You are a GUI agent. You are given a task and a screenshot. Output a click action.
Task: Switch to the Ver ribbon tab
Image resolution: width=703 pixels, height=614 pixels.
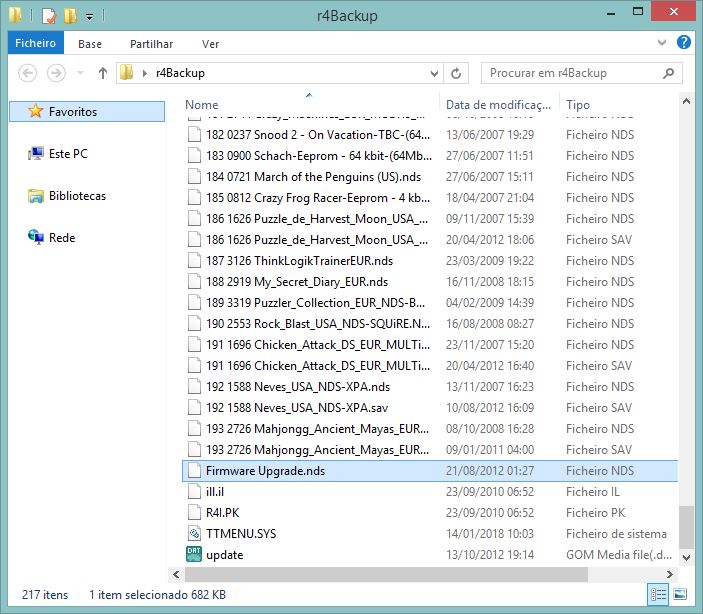click(x=210, y=44)
